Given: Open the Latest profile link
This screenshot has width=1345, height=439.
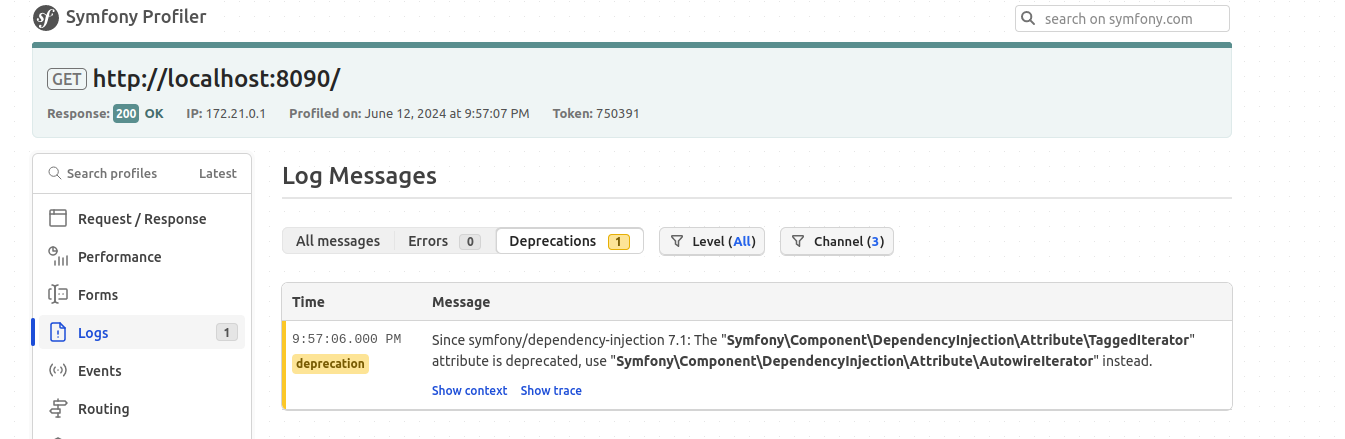Looking at the screenshot, I should pyautogui.click(x=217, y=173).
